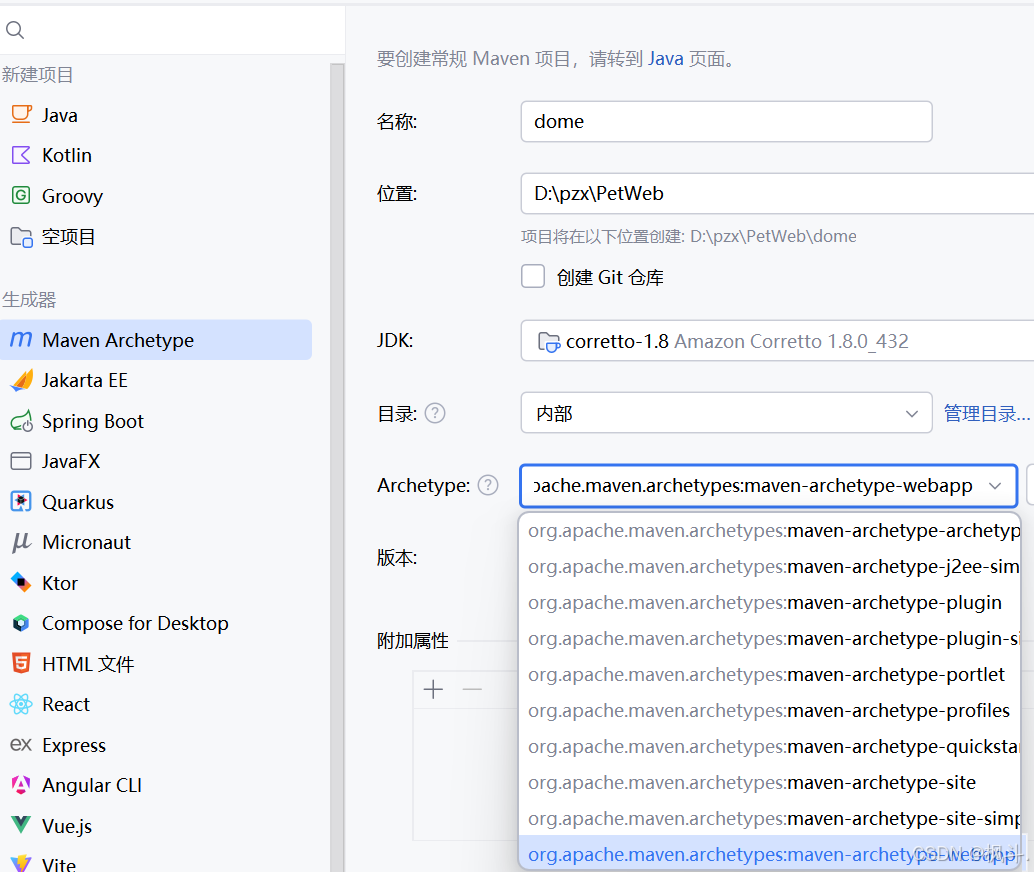Enable the 创建 Git 仓库 checkbox
The image size is (1034, 872).
pos(533,276)
